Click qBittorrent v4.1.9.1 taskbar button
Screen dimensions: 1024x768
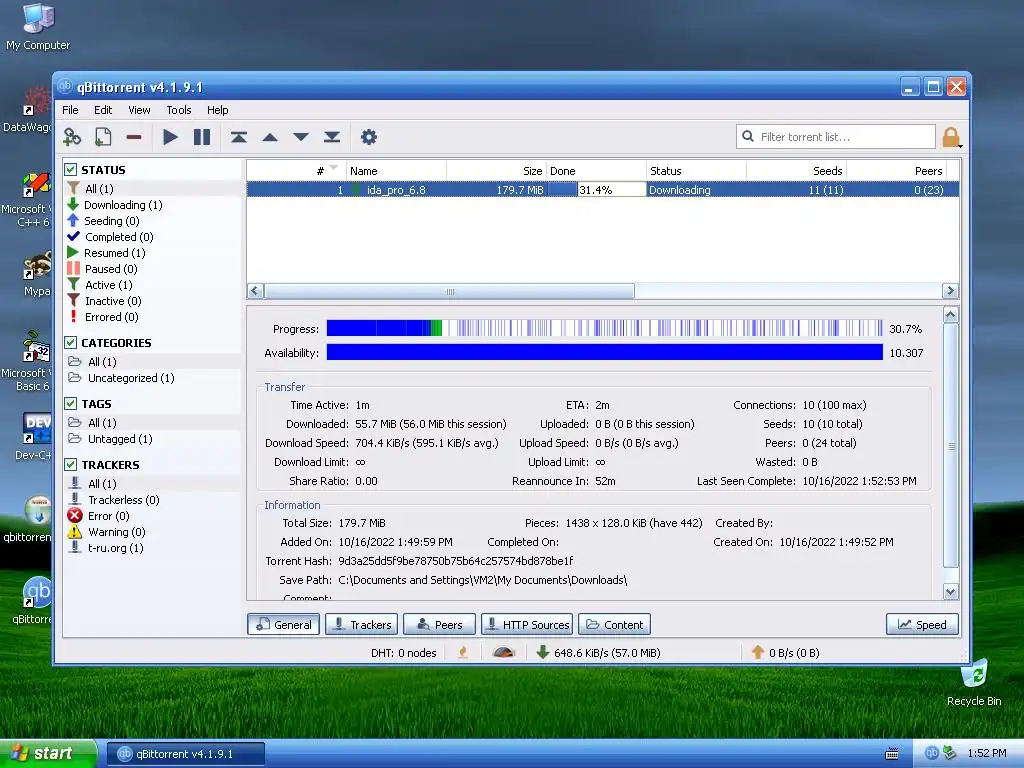point(185,754)
